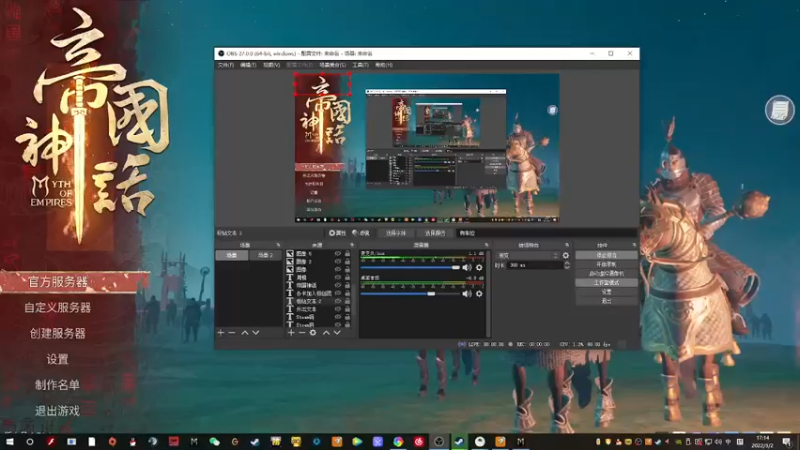Viewport: 800px width, 450px height.
Task: Open the Windows Start menu
Action: pyautogui.click(x=9, y=441)
